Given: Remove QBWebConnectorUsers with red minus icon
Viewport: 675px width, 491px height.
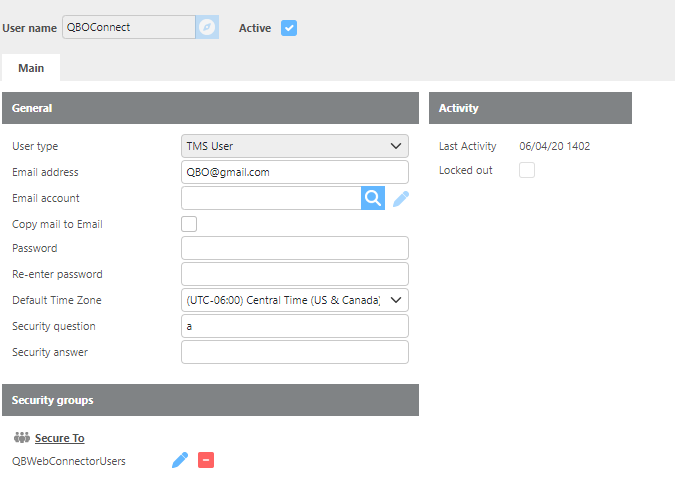Looking at the screenshot, I should [206, 460].
